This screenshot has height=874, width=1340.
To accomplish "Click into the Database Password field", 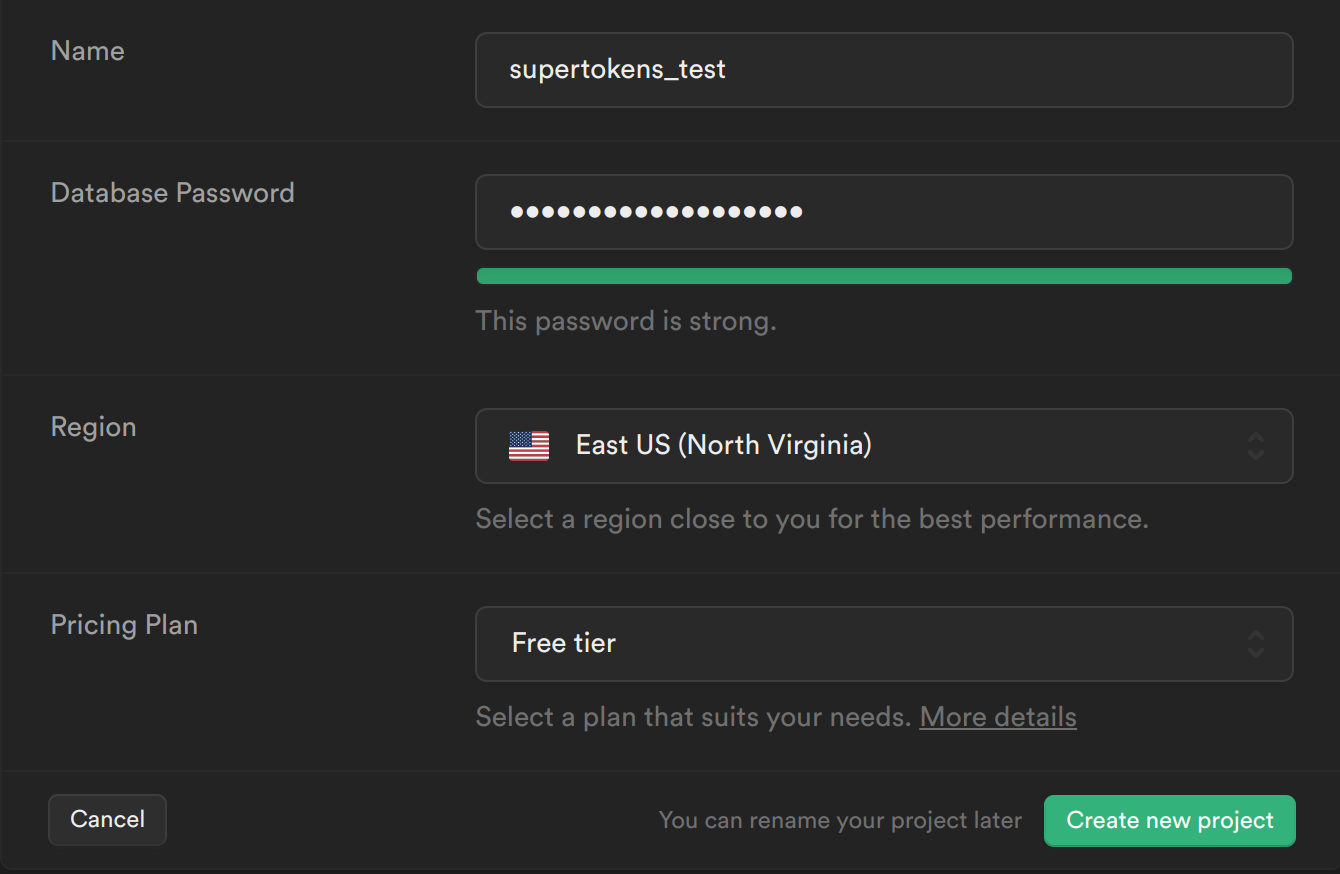I will [1000, 212].
